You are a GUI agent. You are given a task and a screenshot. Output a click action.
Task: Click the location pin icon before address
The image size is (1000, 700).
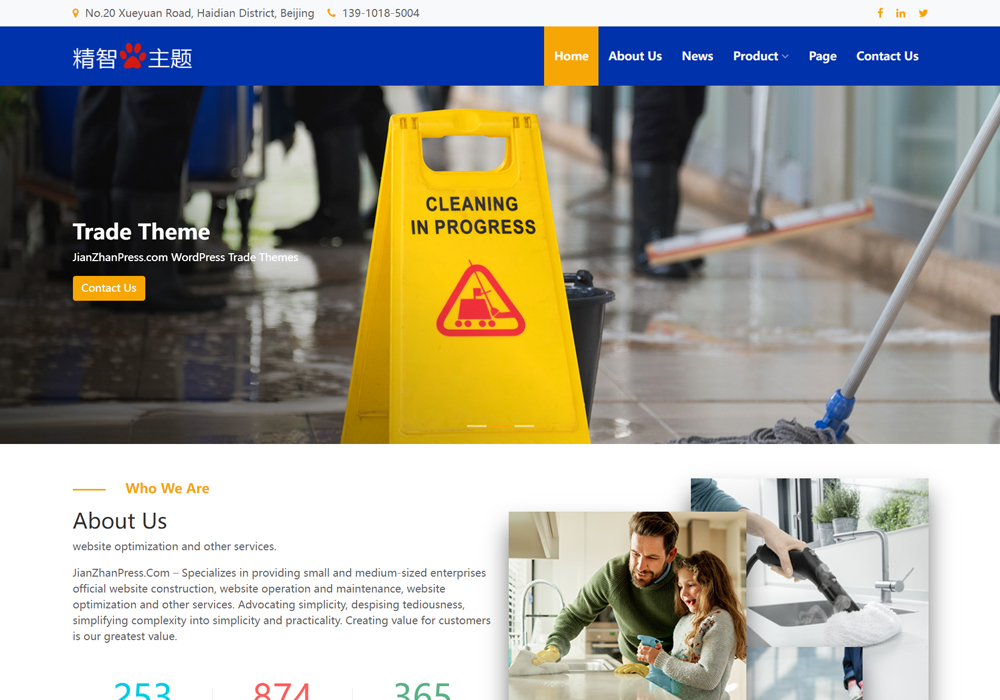76,13
